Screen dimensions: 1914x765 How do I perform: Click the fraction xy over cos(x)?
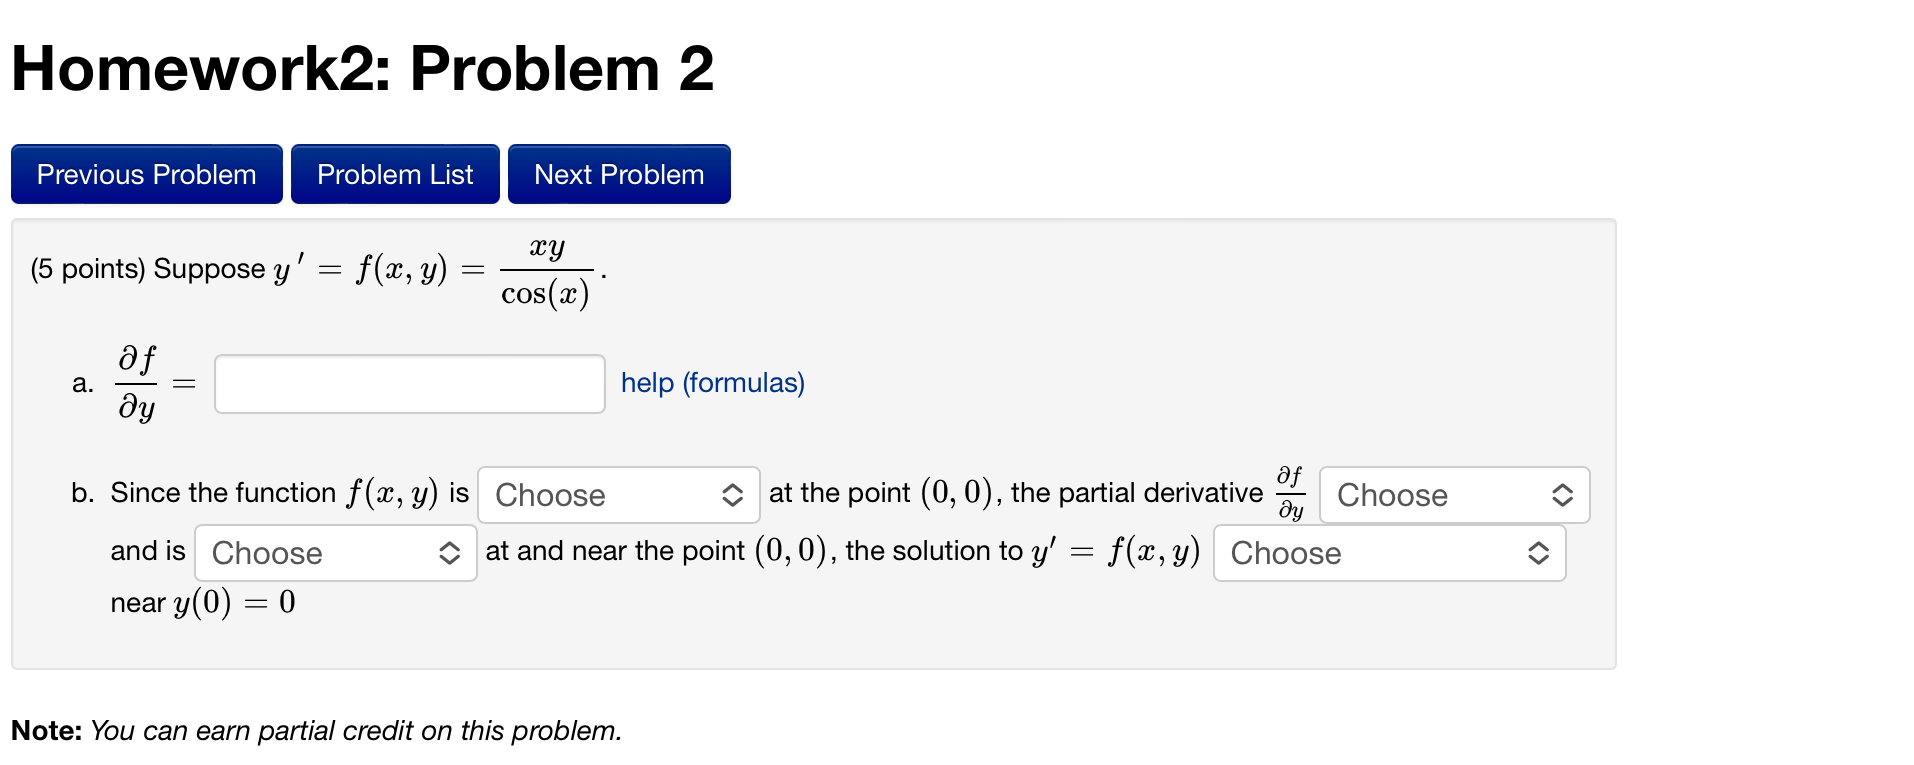click(x=546, y=268)
